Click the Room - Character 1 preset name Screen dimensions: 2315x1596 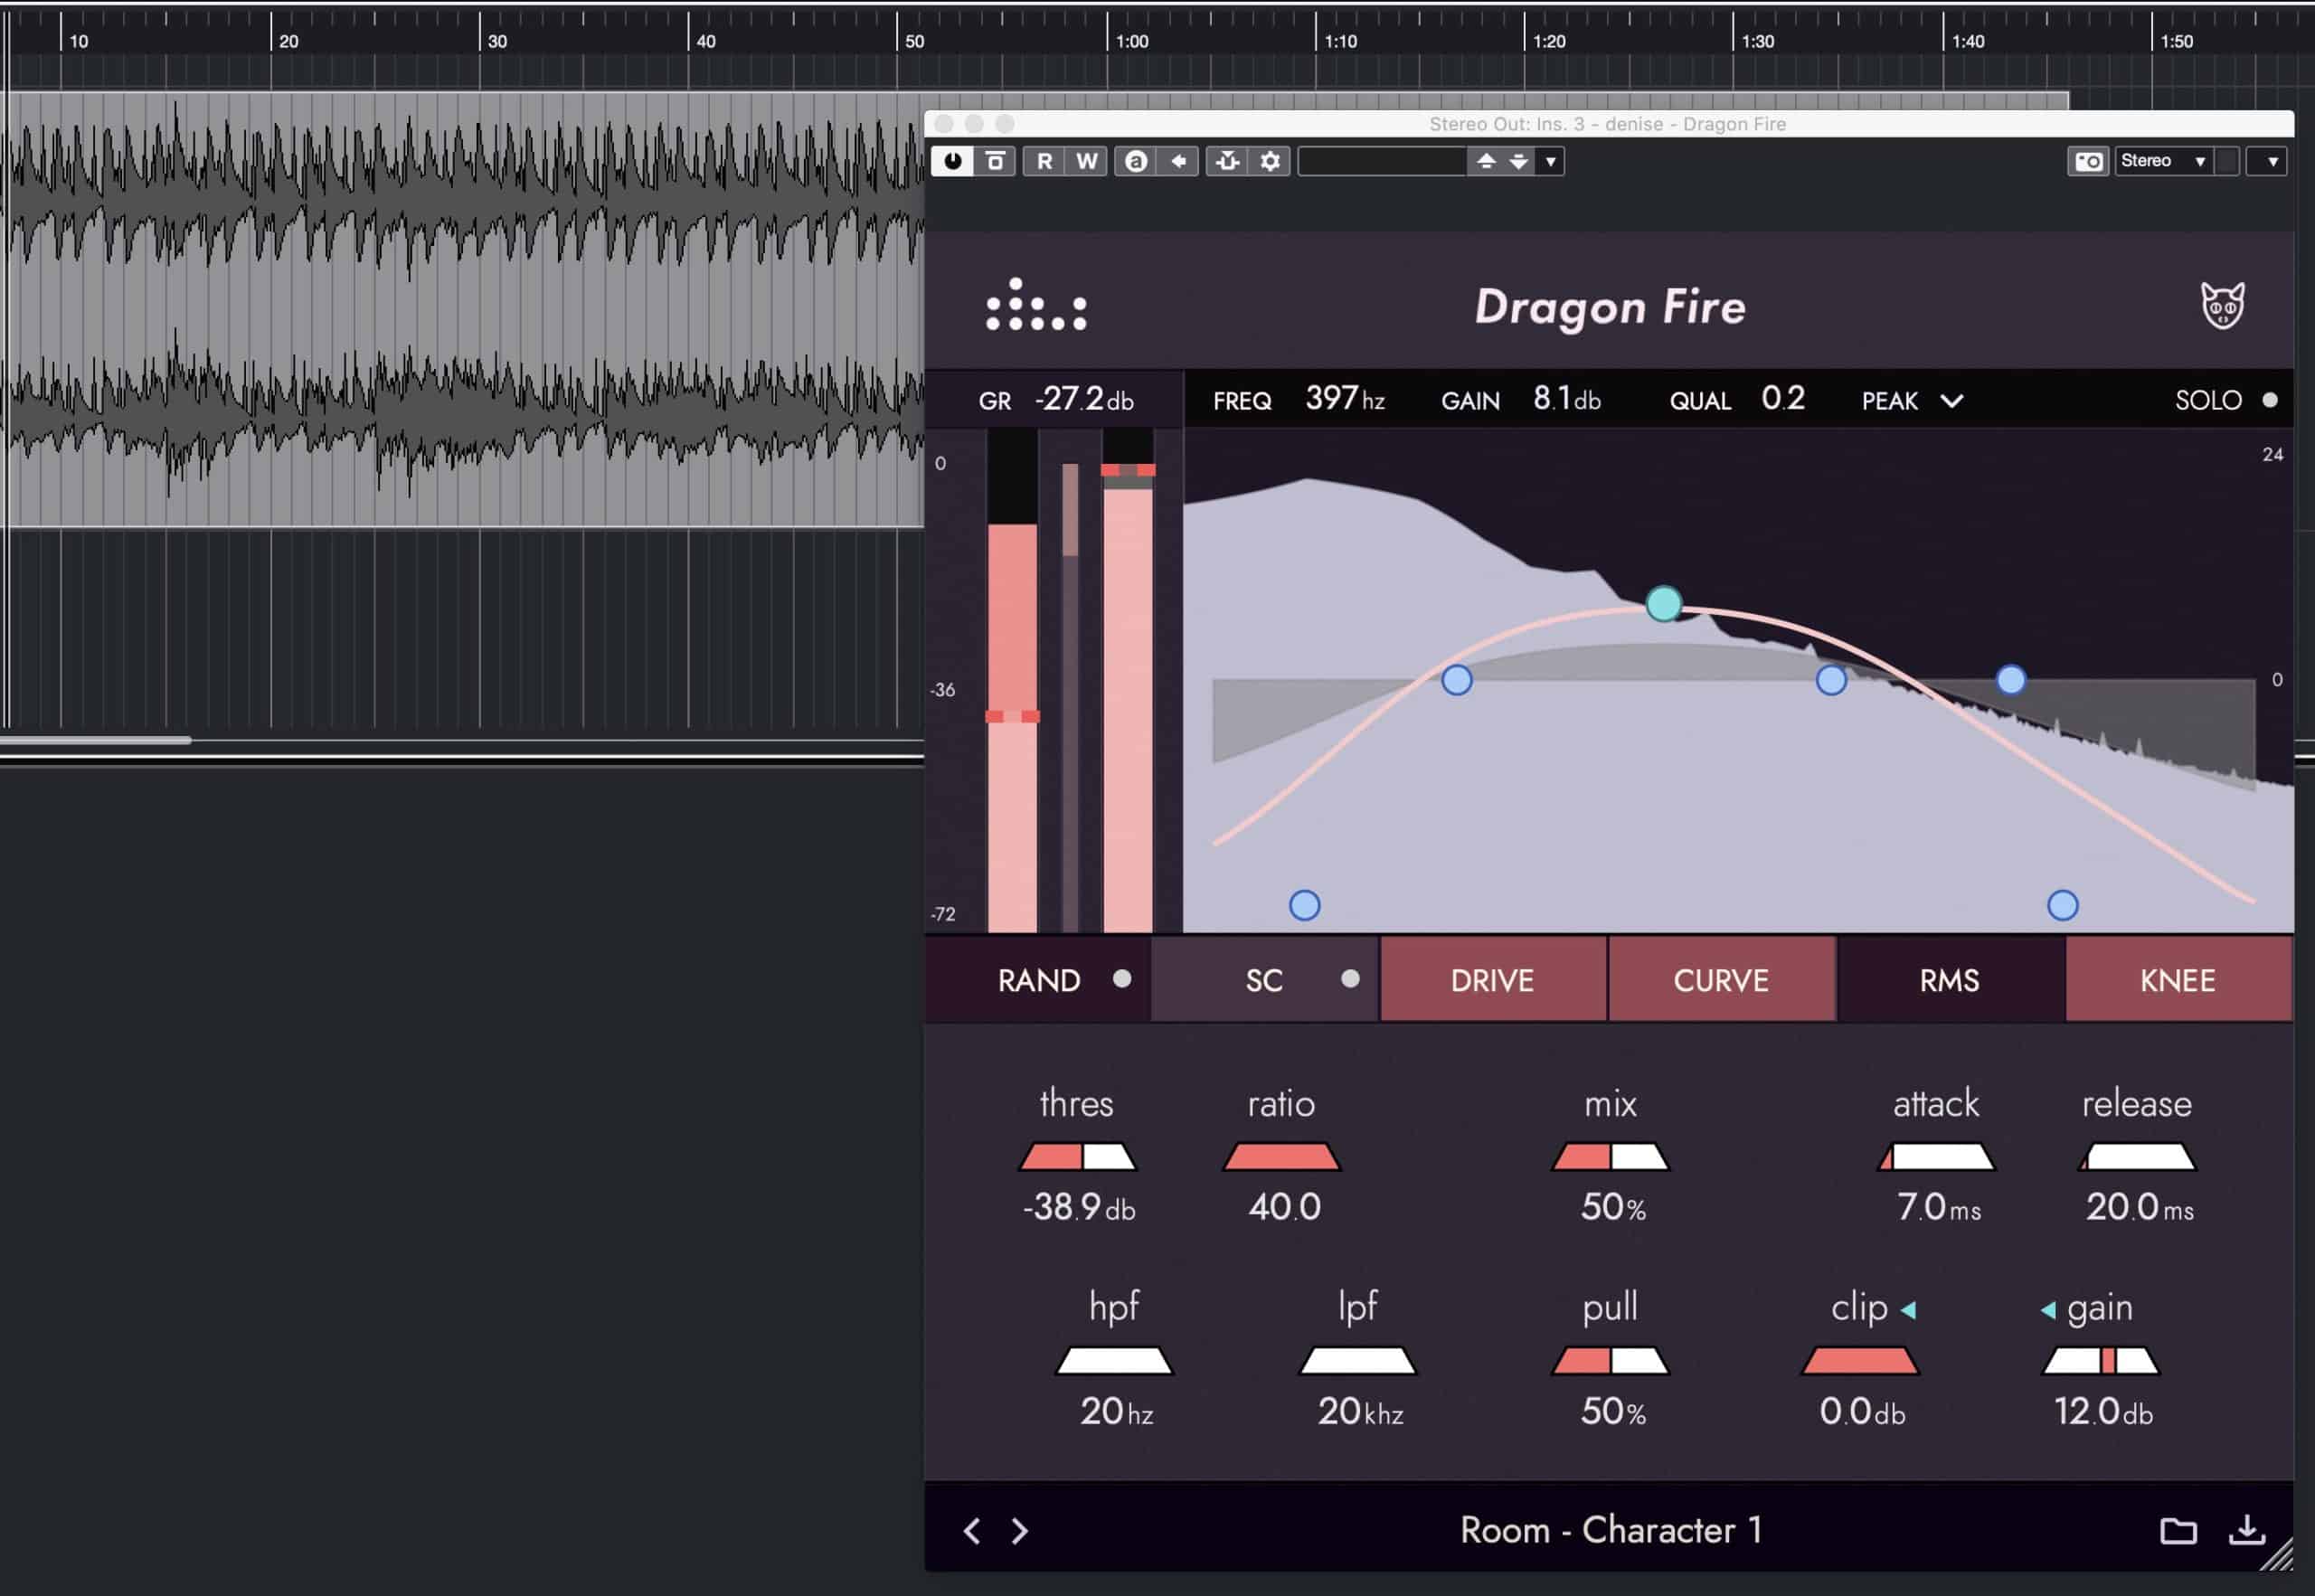click(1610, 1530)
